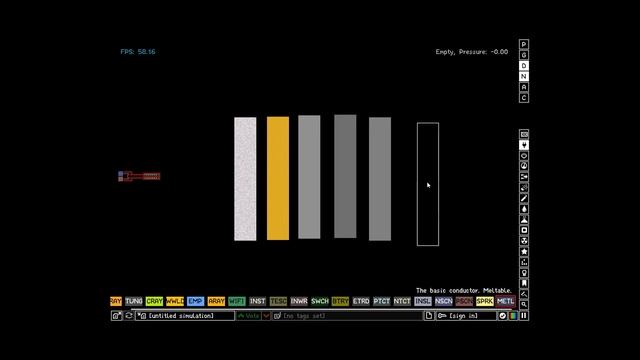Open the simulation browser icon
The width and height of the screenshot is (640, 360).
click(x=116, y=316)
